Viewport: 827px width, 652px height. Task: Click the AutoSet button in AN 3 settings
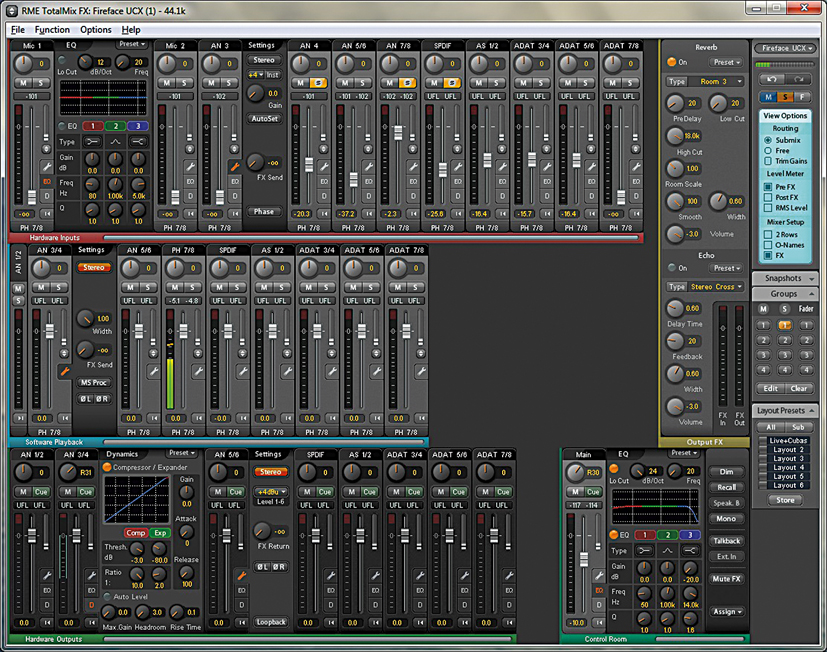coord(265,119)
